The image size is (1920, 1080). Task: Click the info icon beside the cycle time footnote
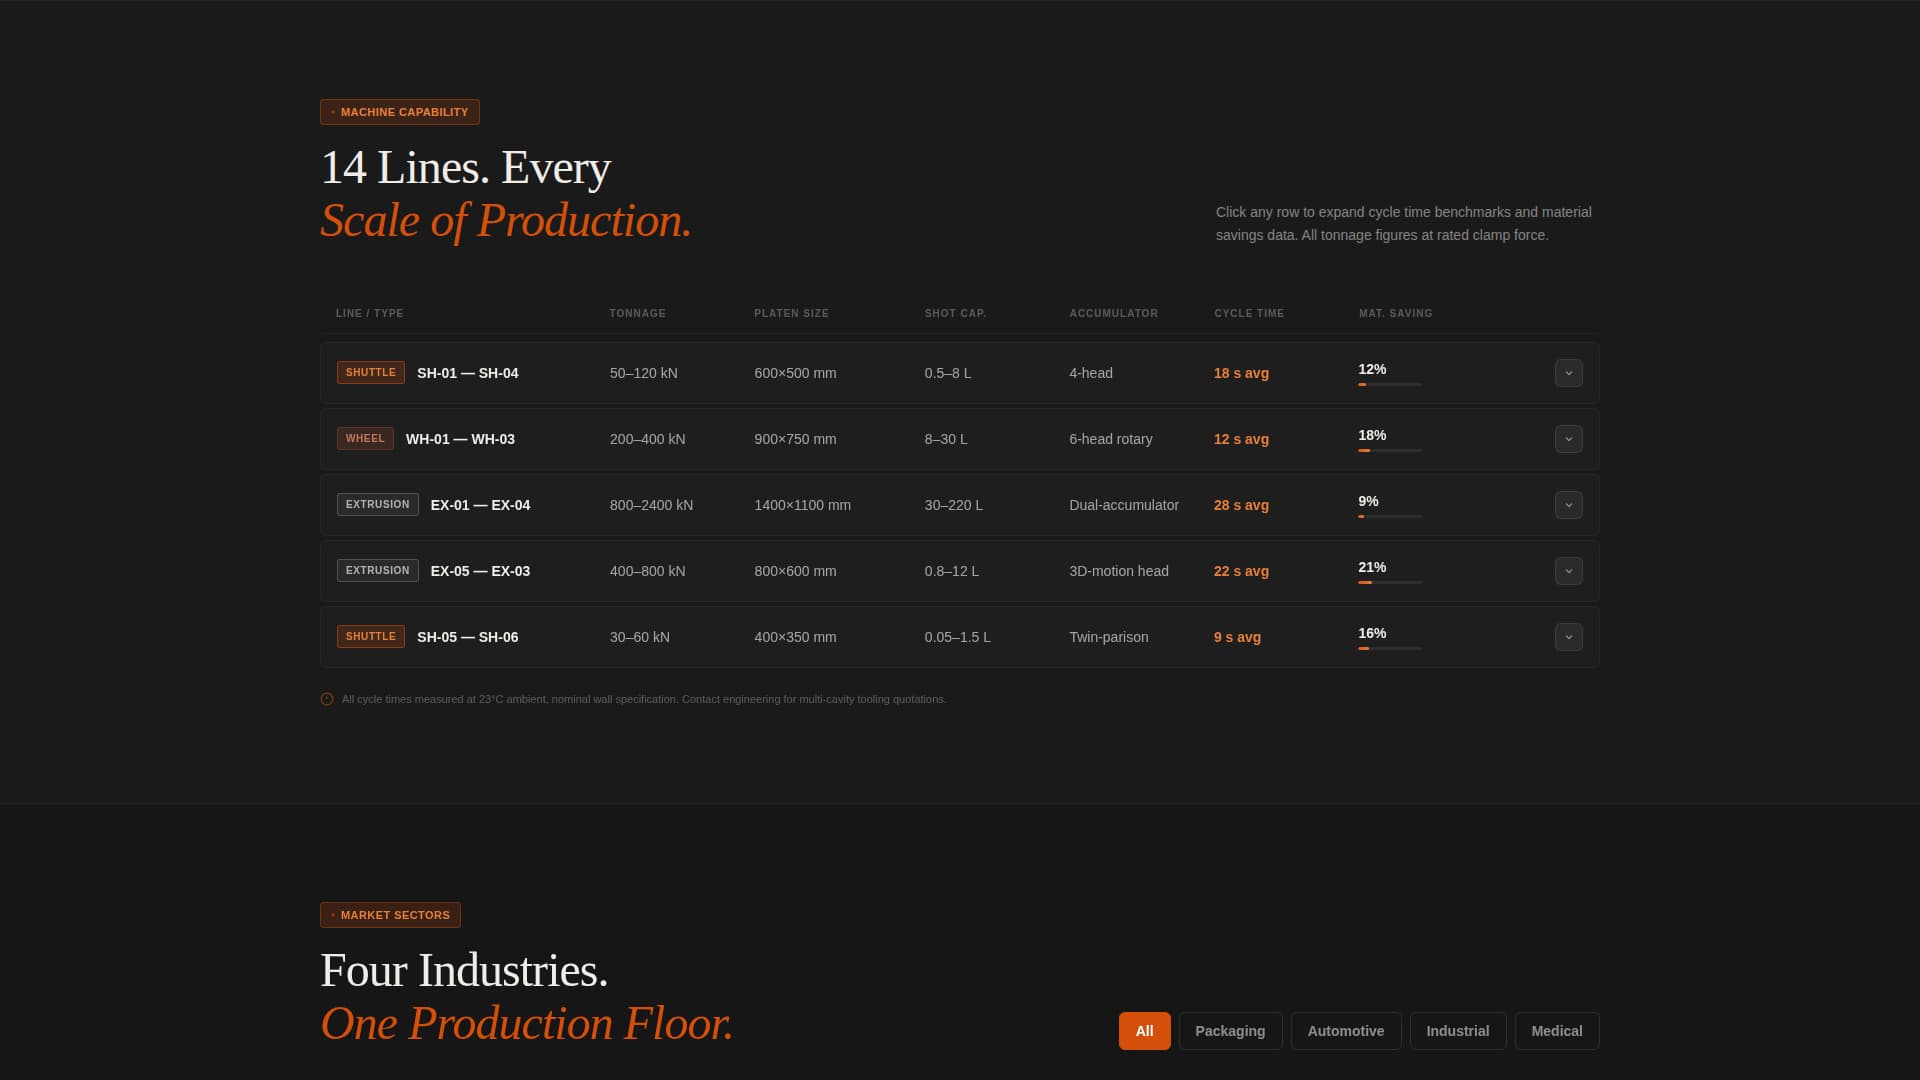(326, 699)
